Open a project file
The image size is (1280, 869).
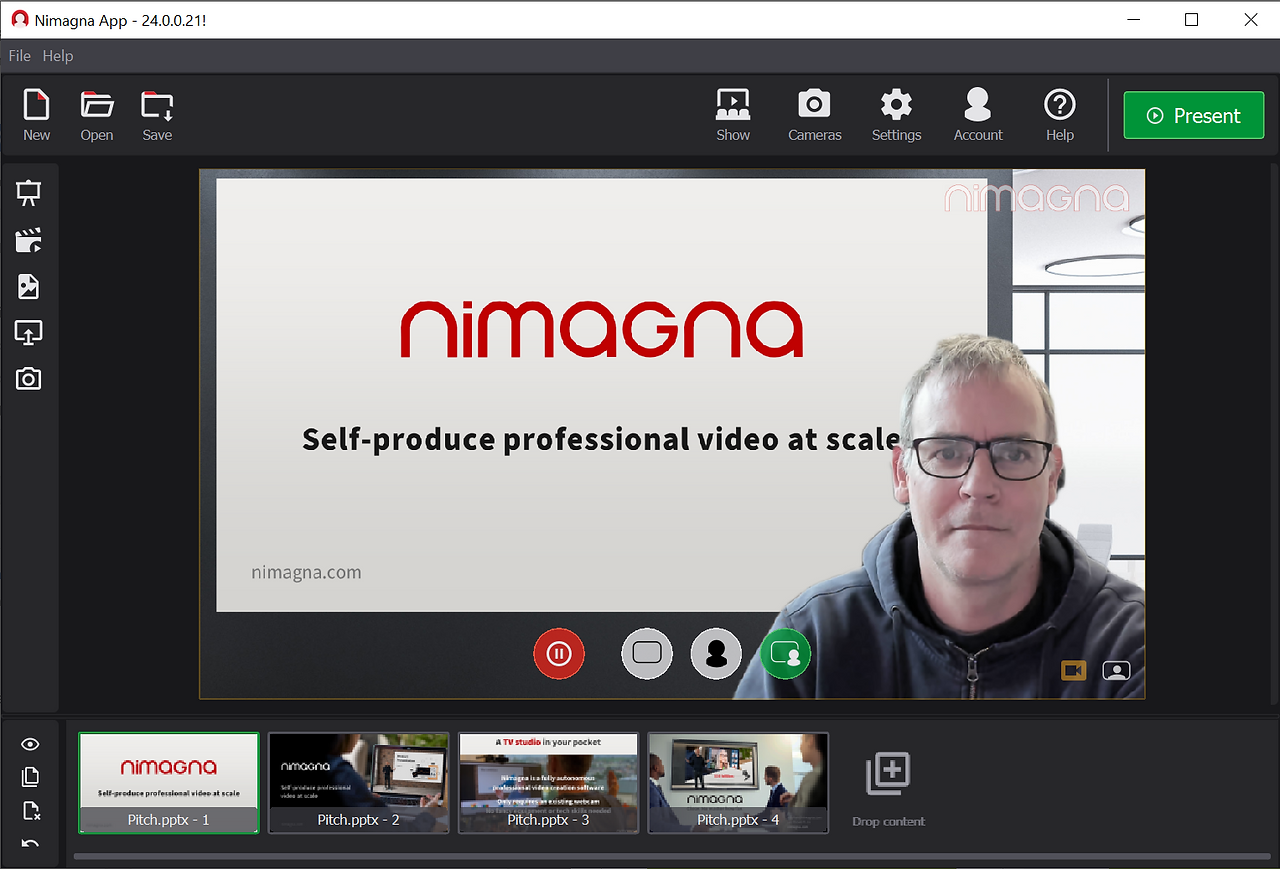(x=97, y=115)
